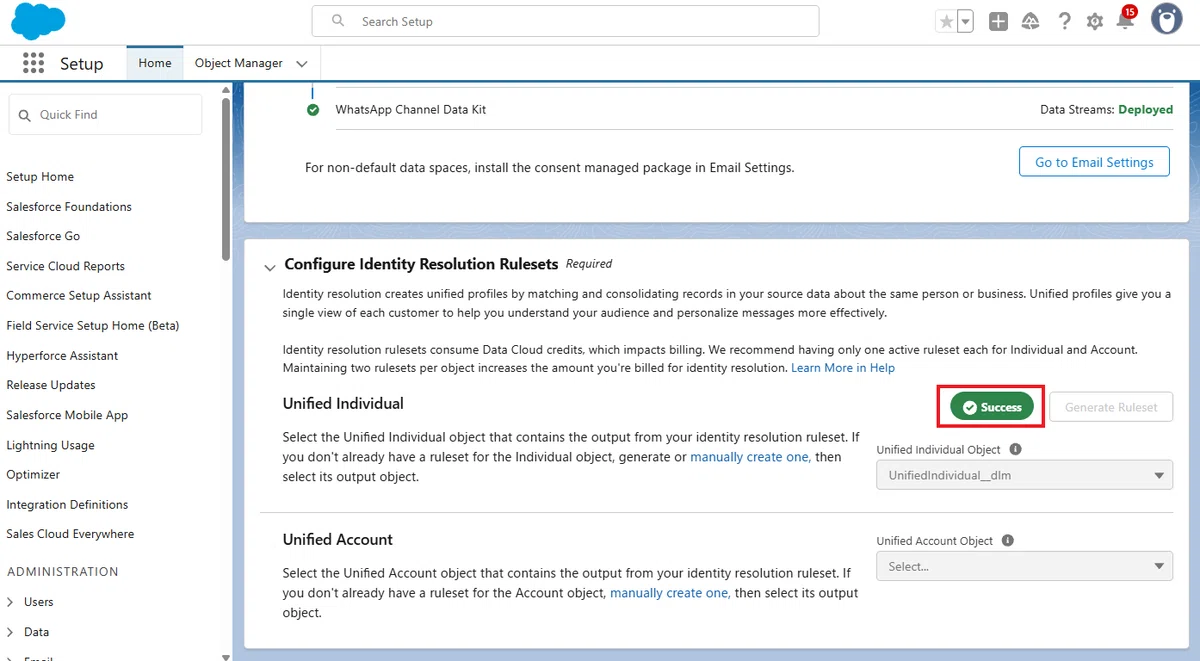Image resolution: width=1200 pixels, height=661 pixels.
Task: Open Hyperforce Assistant in sidebar
Action: point(62,356)
